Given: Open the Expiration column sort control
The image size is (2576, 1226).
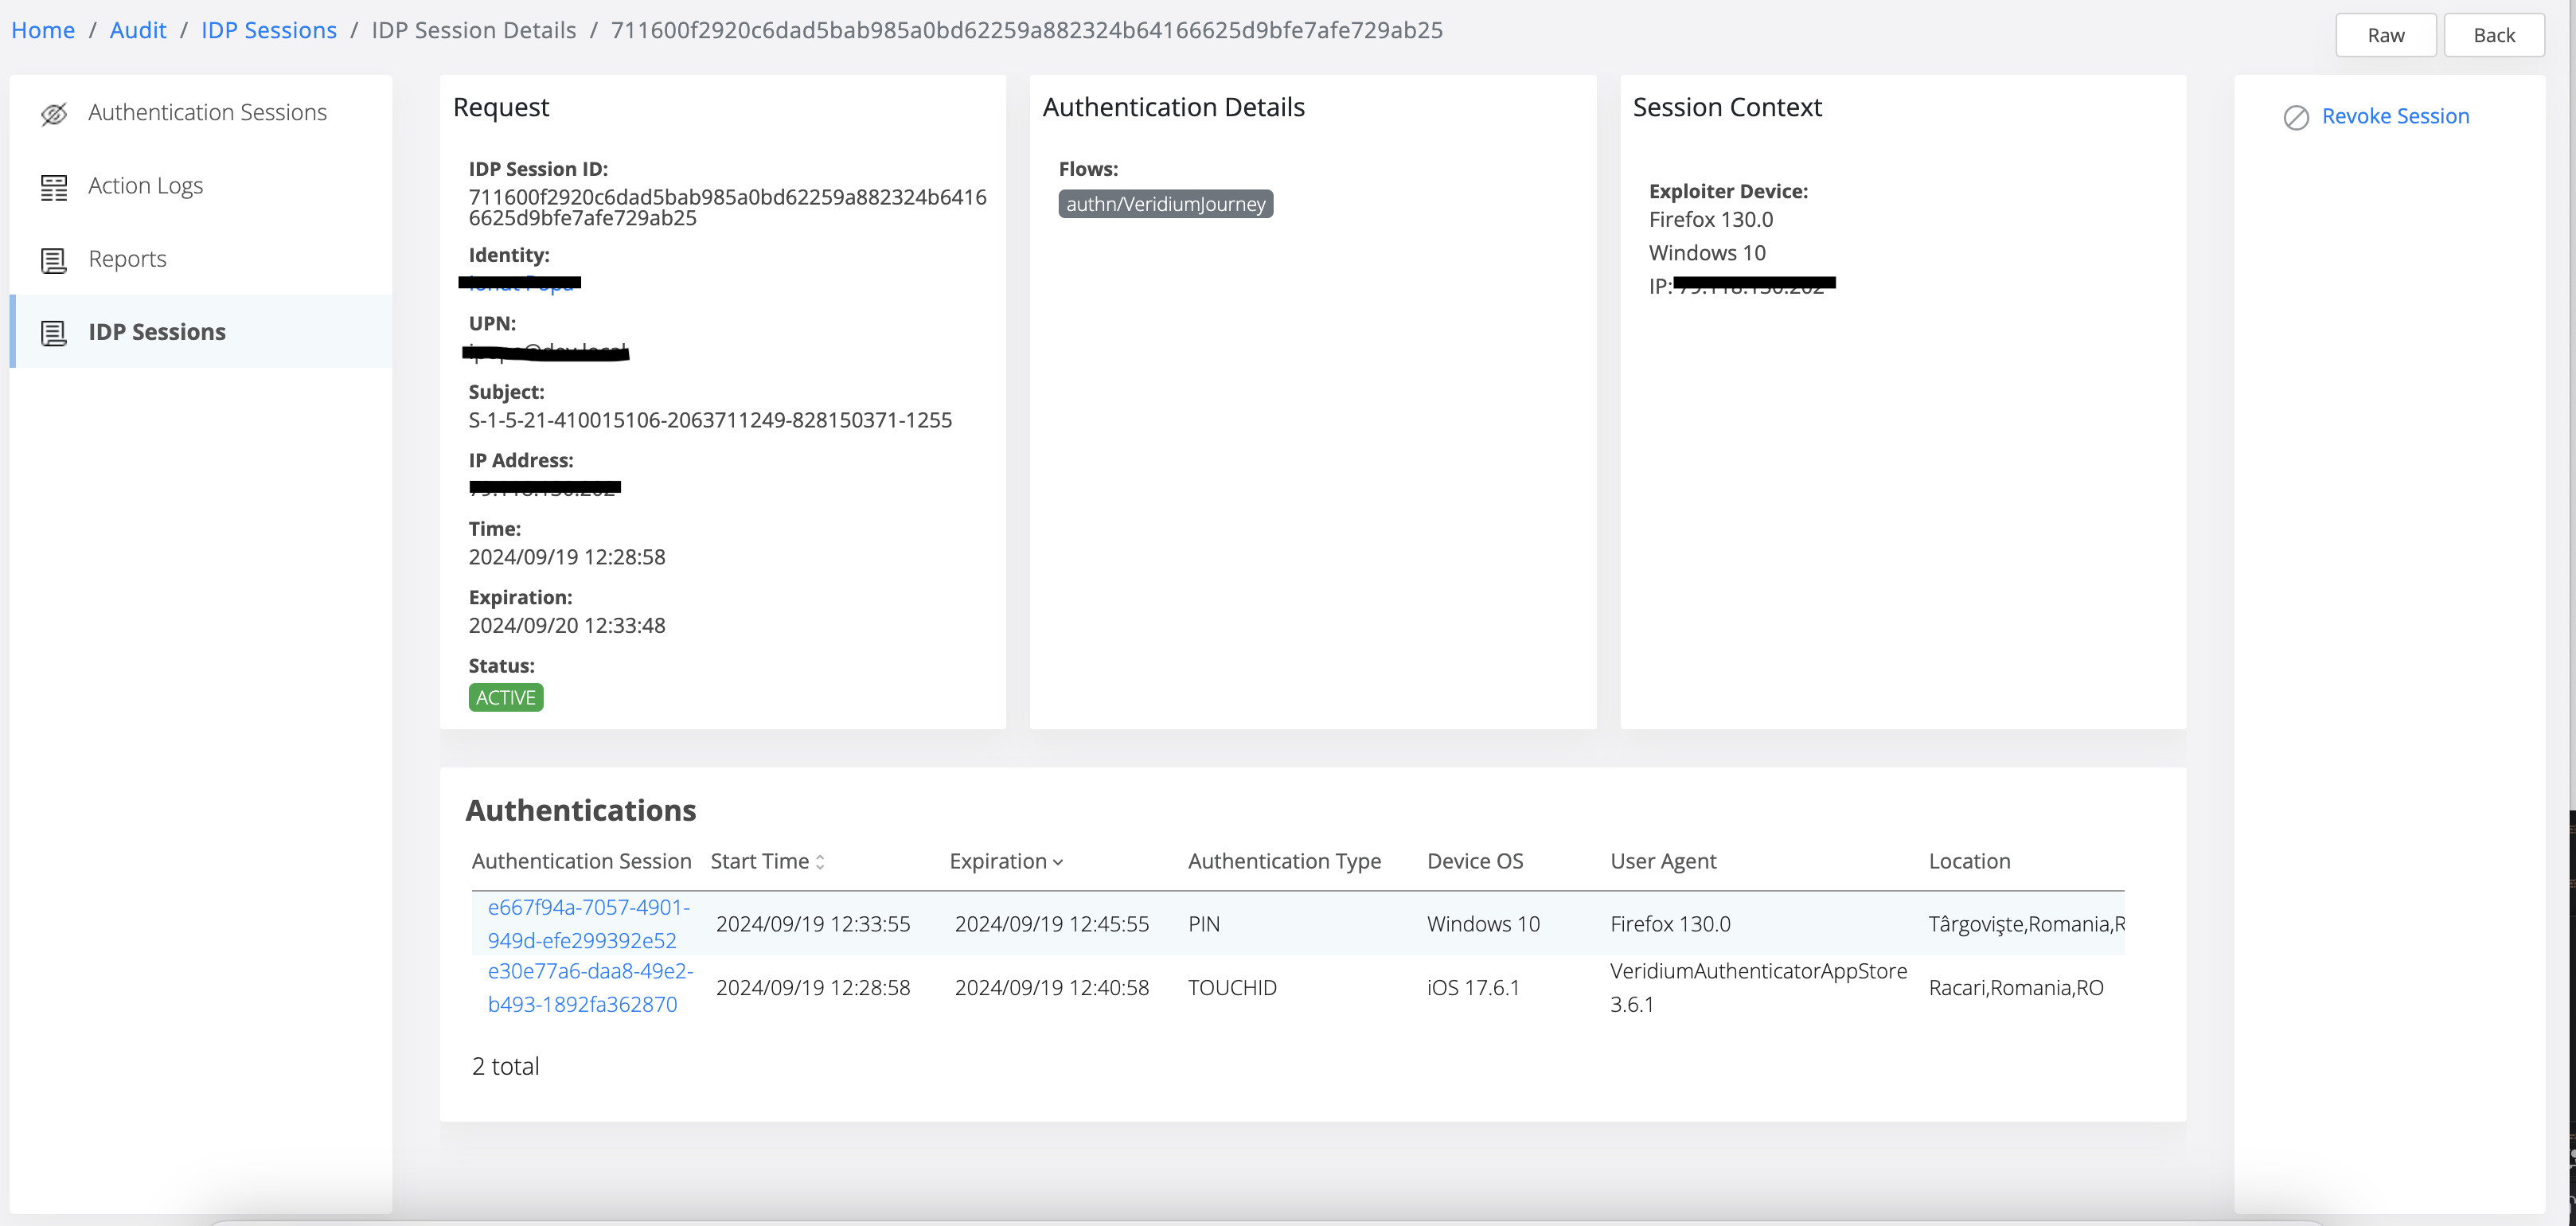Looking at the screenshot, I should coord(1058,862).
